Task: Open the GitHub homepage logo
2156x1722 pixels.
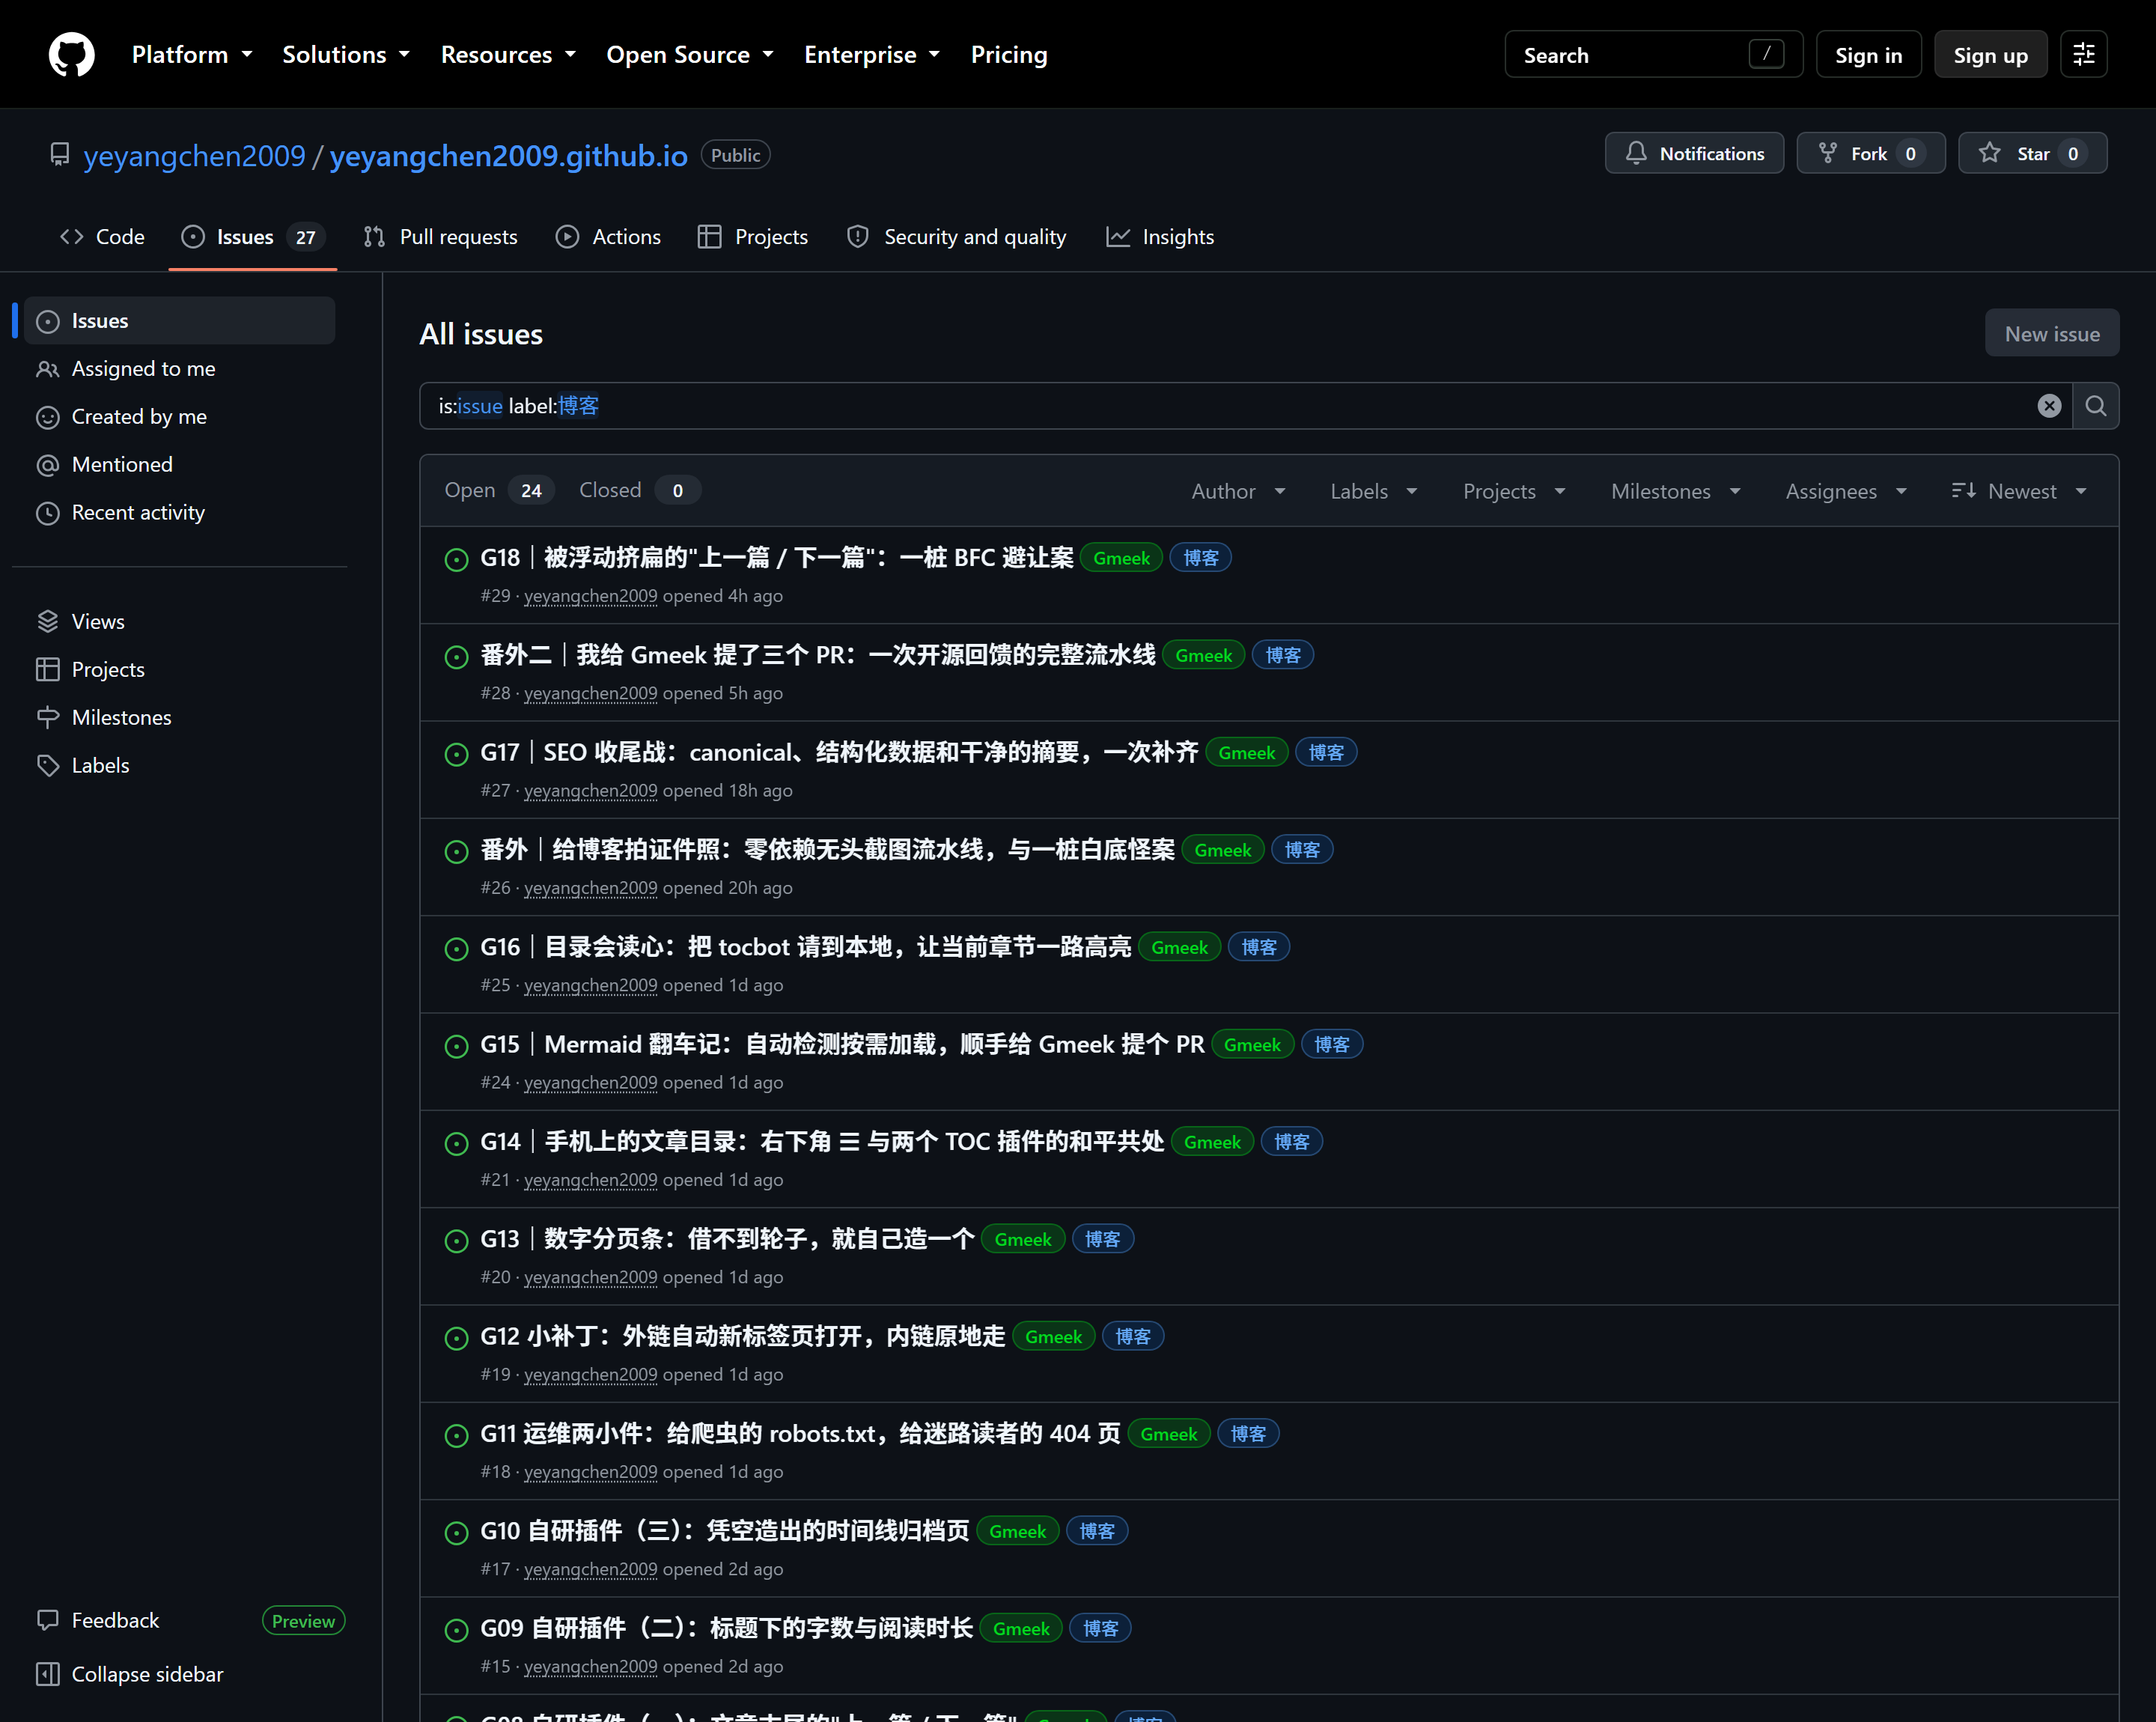Action: [71, 54]
